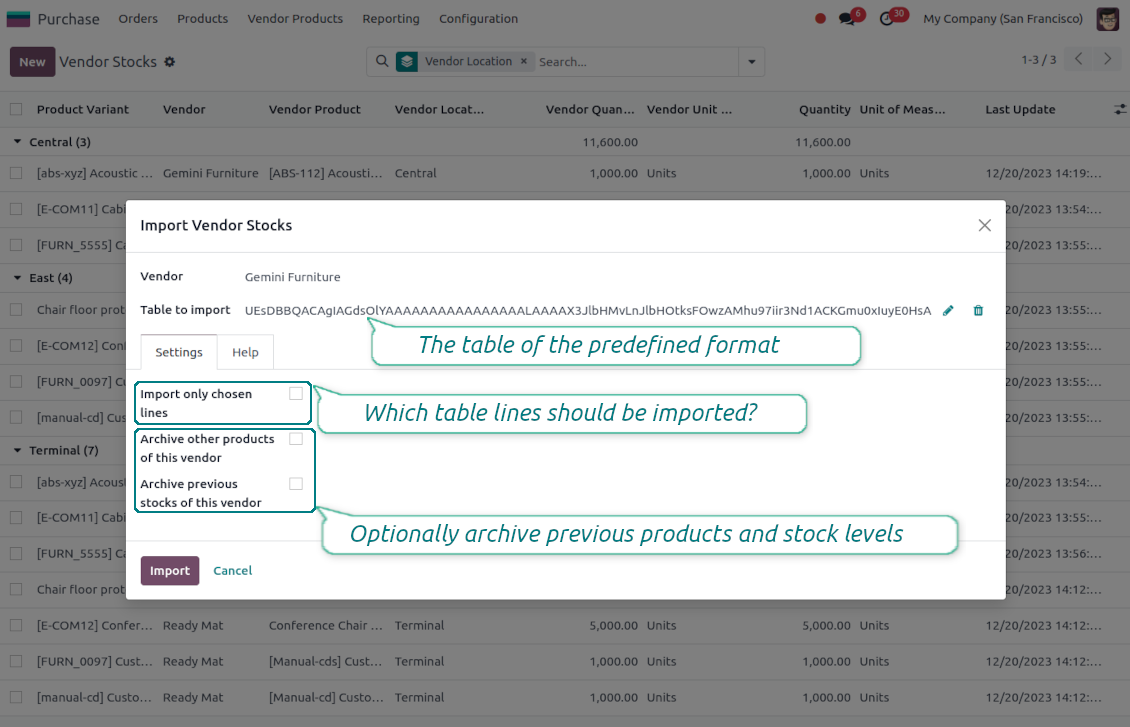Click the New button
This screenshot has height=727, width=1130.
click(x=32, y=62)
